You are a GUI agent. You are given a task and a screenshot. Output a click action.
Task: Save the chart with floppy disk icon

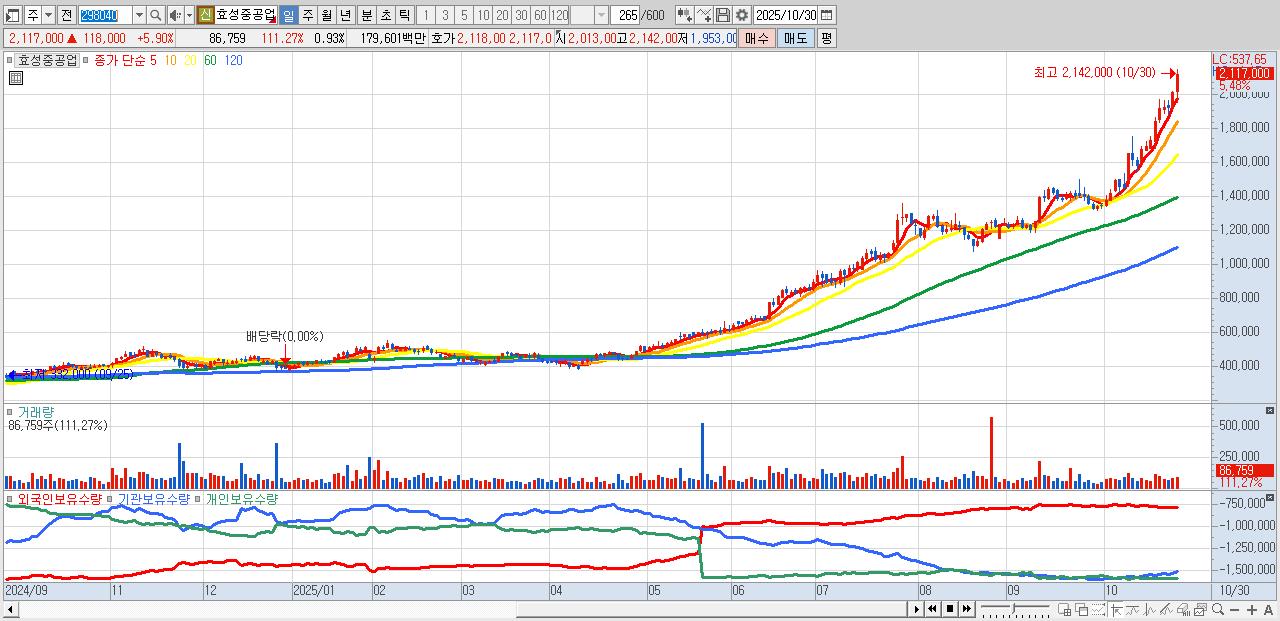tap(723, 15)
